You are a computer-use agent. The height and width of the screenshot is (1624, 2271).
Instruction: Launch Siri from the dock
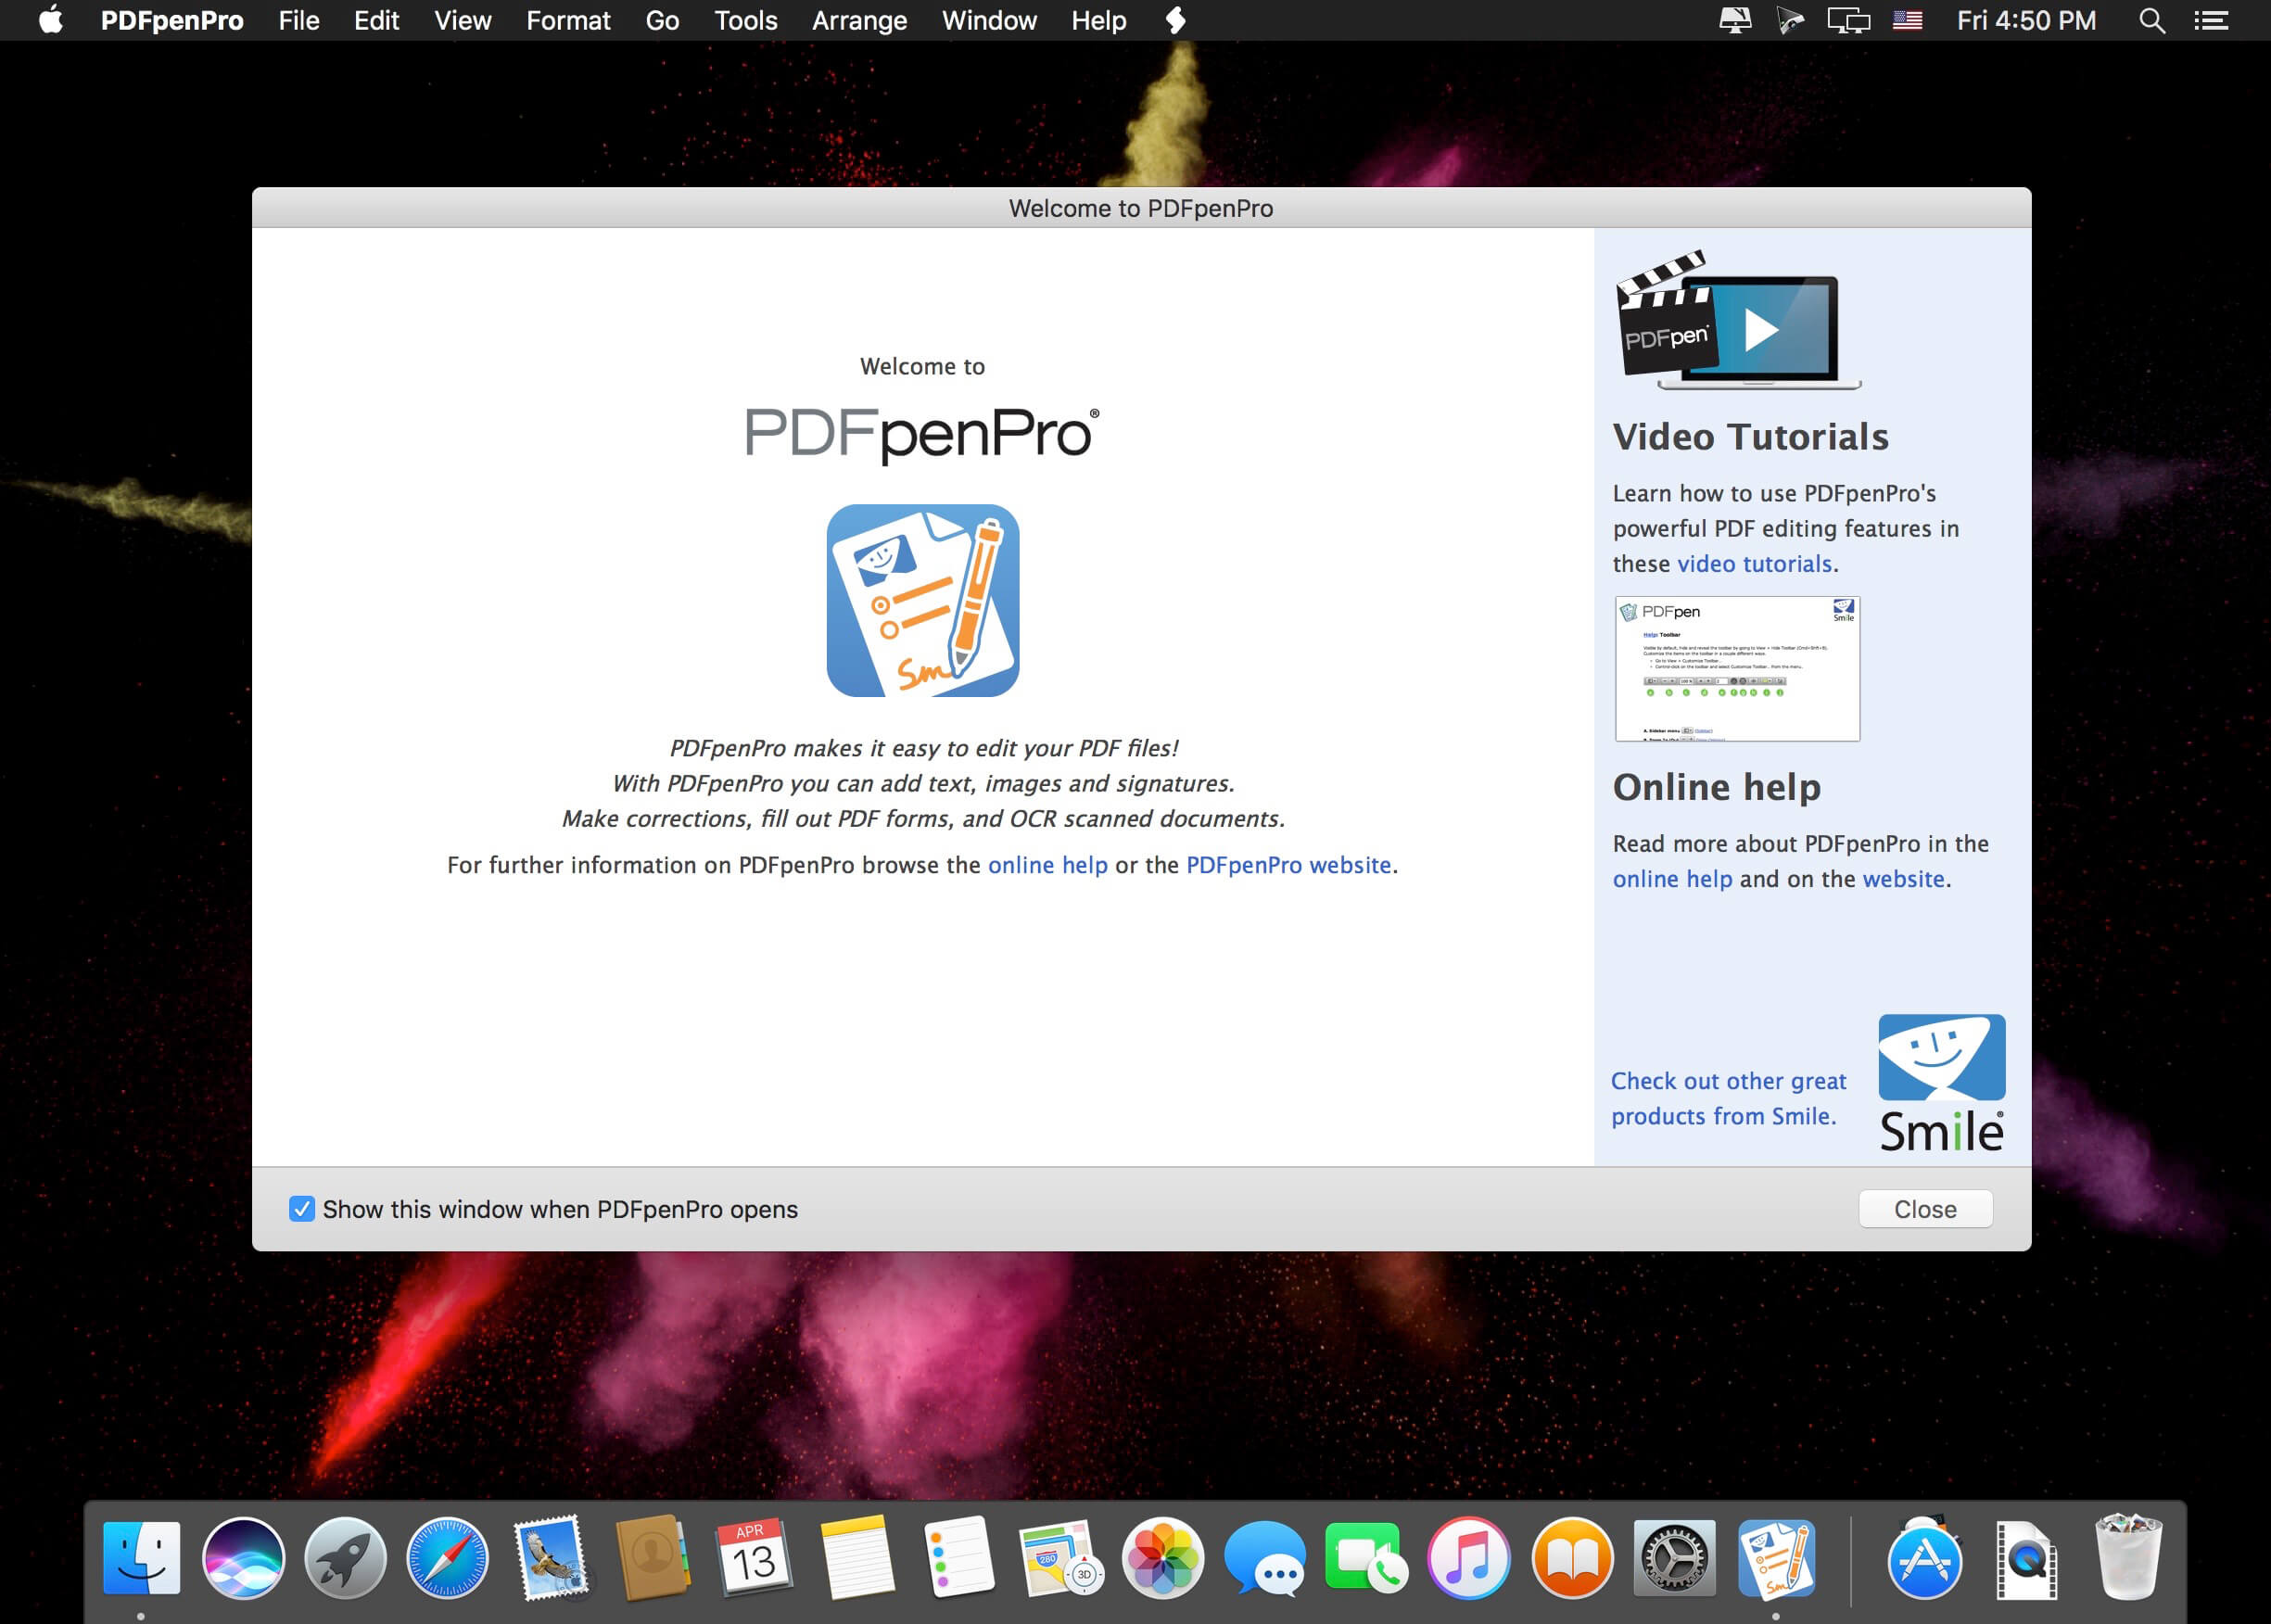click(243, 1557)
